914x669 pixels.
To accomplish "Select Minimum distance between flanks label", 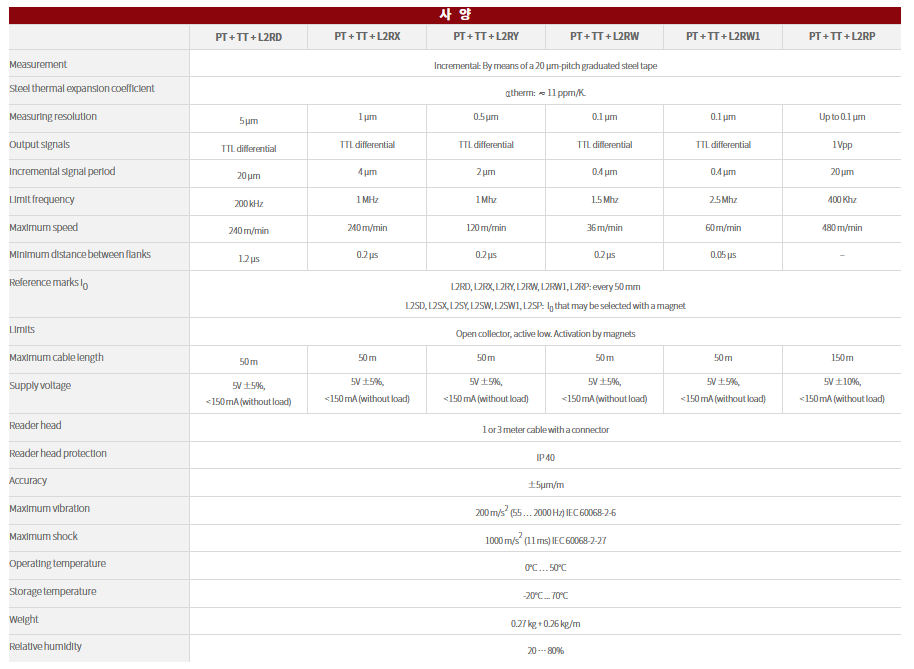I will point(80,255).
